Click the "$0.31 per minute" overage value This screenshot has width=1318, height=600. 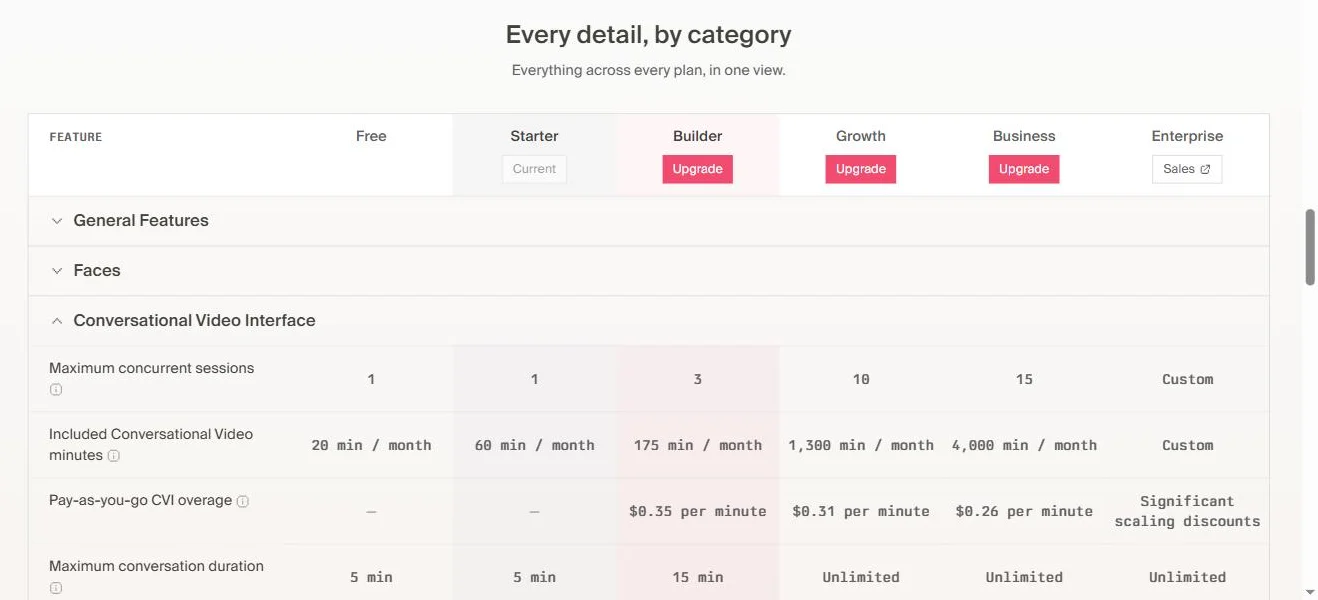point(861,511)
